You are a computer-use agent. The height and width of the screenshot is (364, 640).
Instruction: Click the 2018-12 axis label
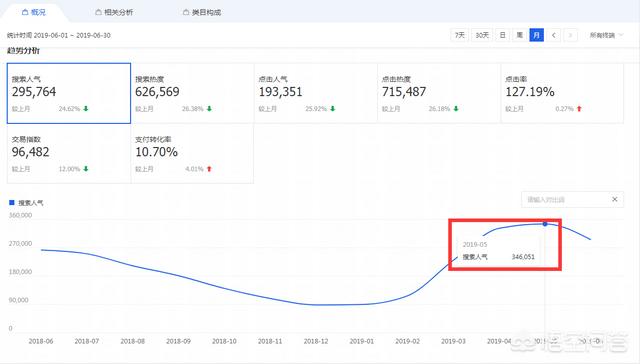click(x=316, y=341)
